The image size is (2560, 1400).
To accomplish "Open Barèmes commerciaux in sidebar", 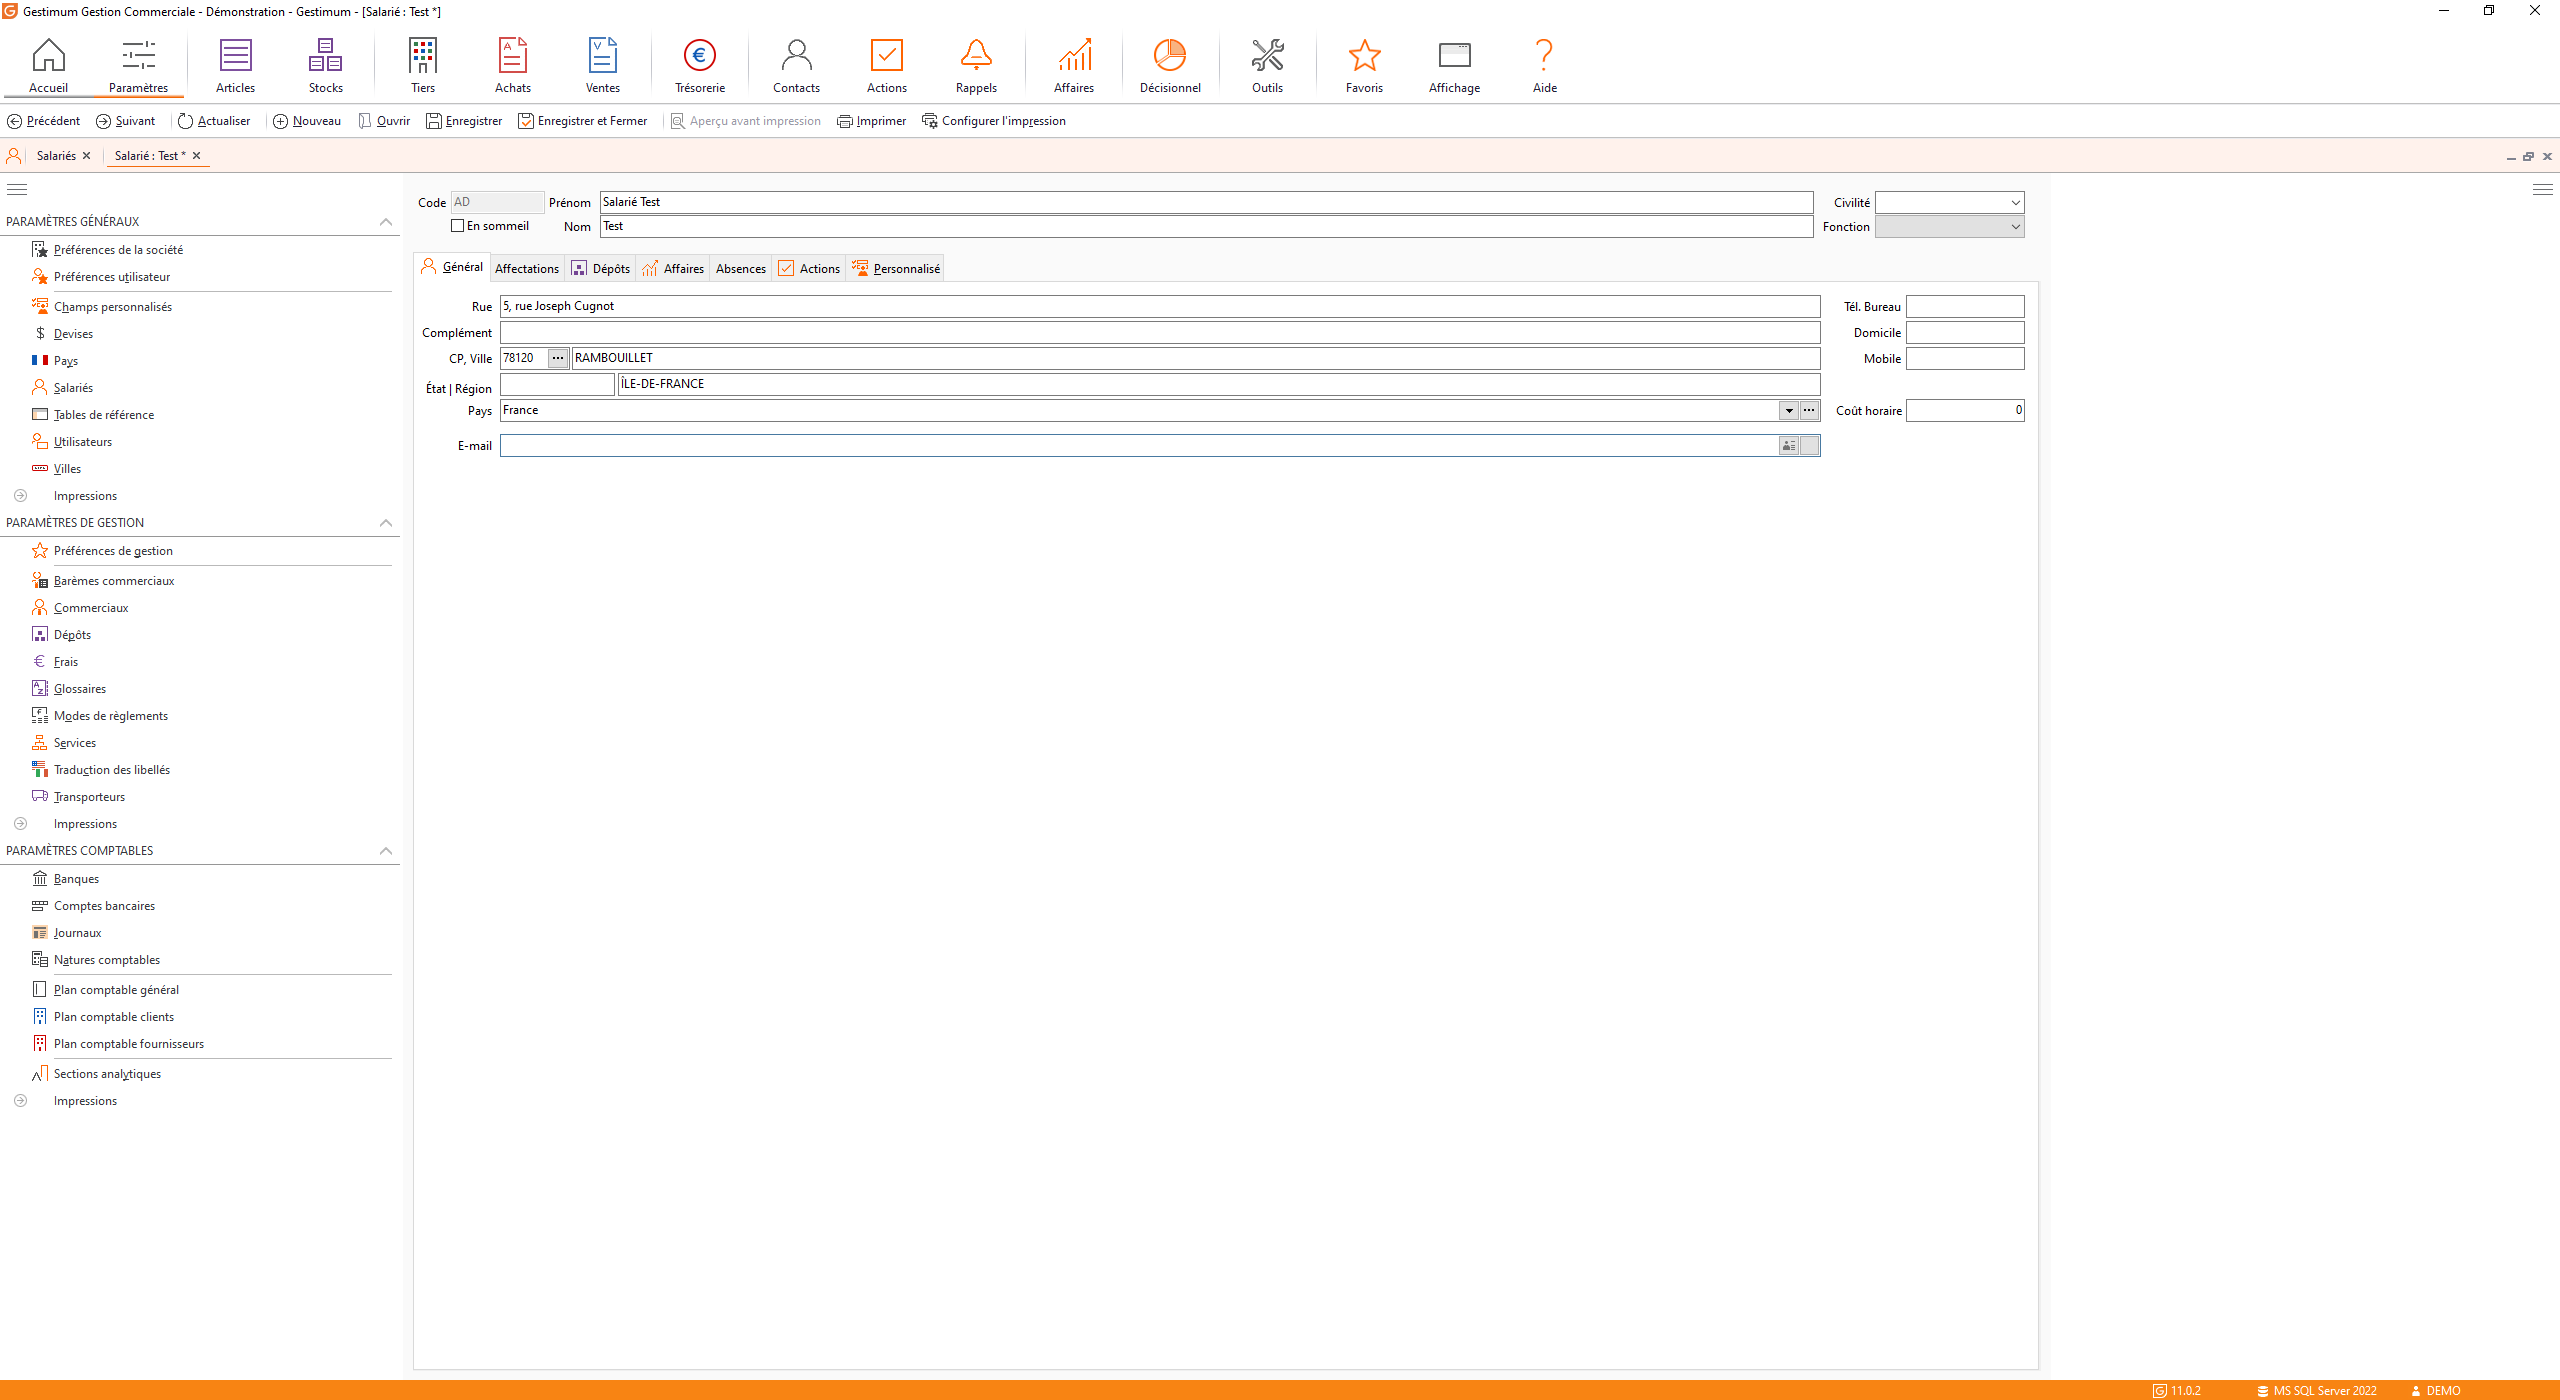I will (114, 581).
